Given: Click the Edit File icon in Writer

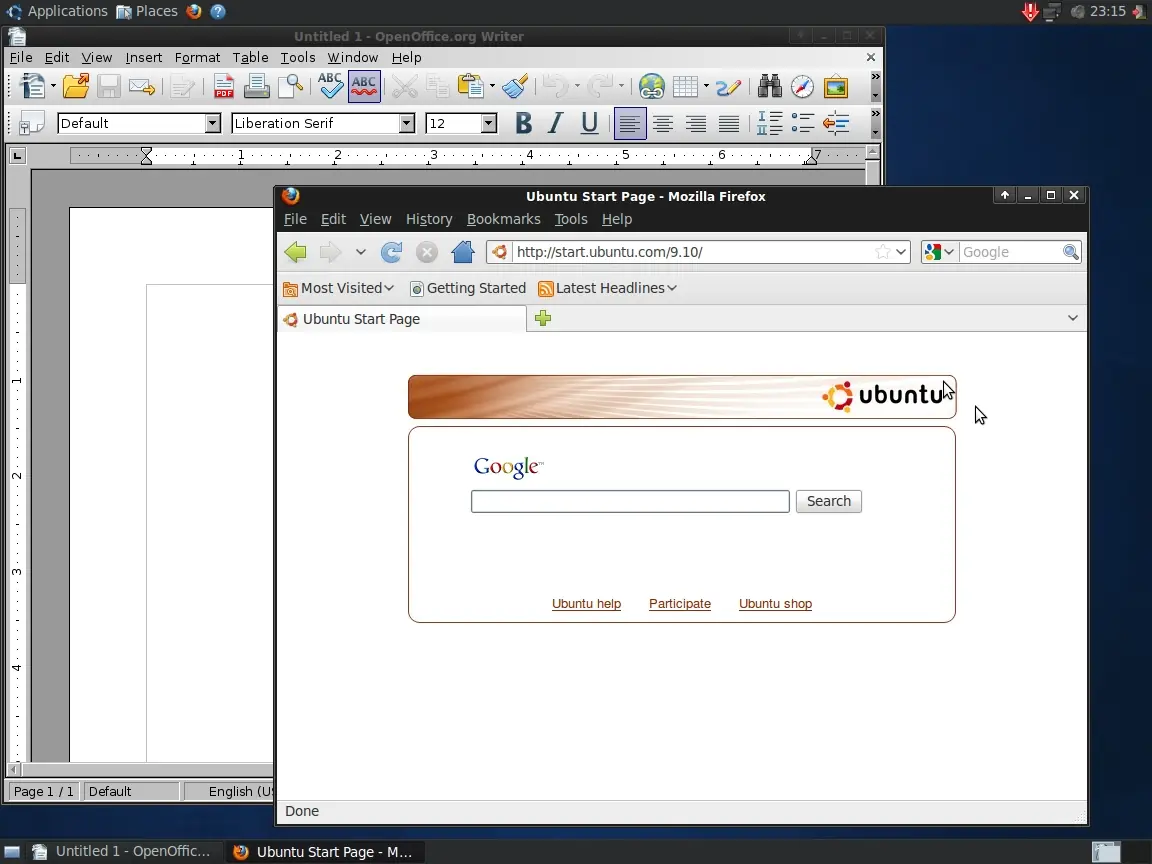Looking at the screenshot, I should (x=181, y=87).
